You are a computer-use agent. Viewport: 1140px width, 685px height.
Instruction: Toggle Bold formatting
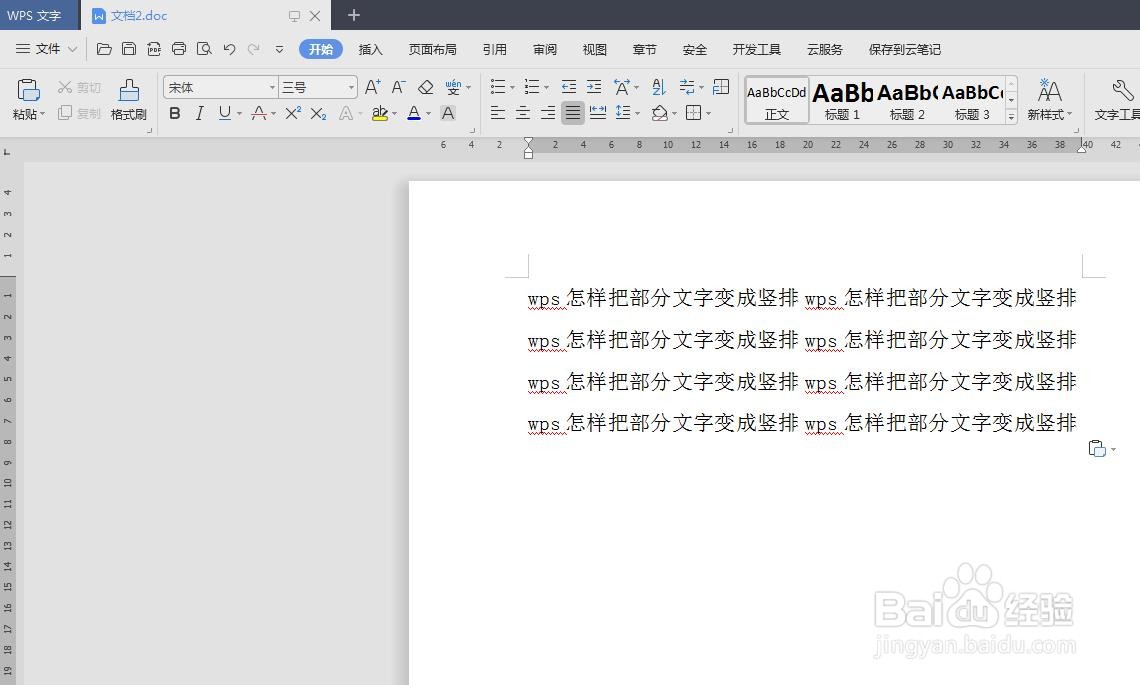click(x=174, y=113)
